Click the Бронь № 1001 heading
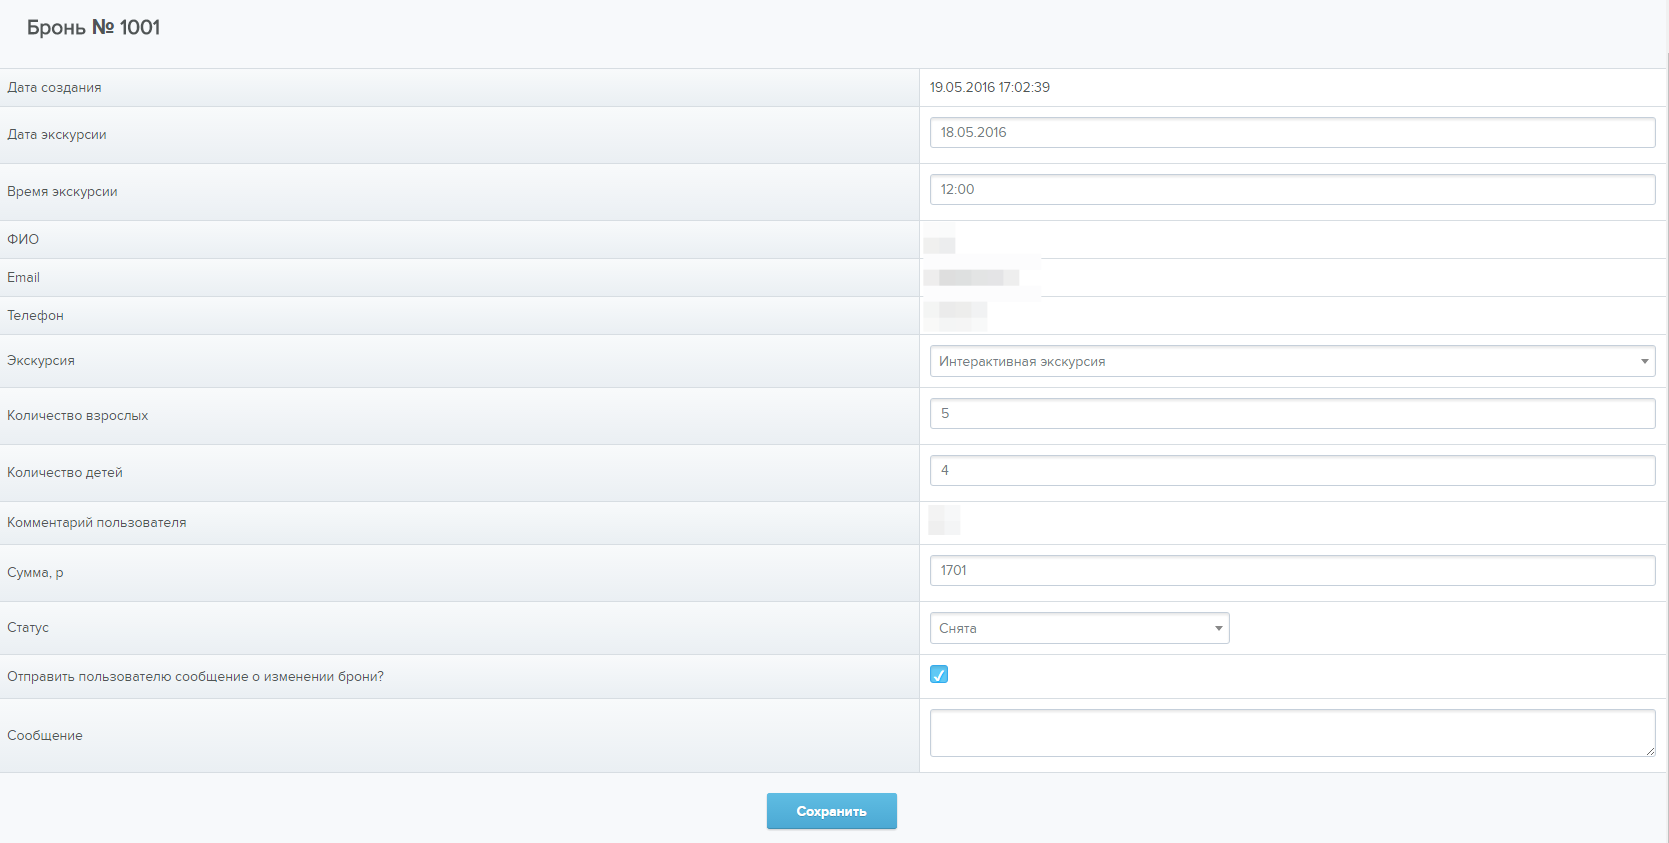The height and width of the screenshot is (843, 1669). click(x=93, y=28)
